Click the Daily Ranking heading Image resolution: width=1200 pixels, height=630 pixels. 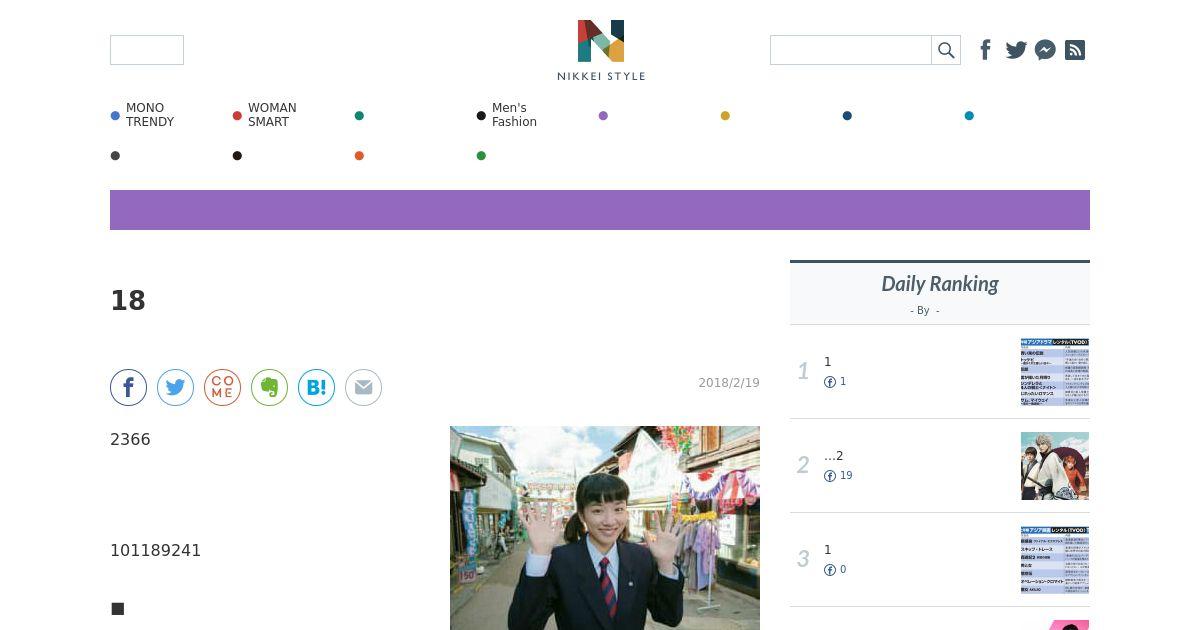point(940,284)
